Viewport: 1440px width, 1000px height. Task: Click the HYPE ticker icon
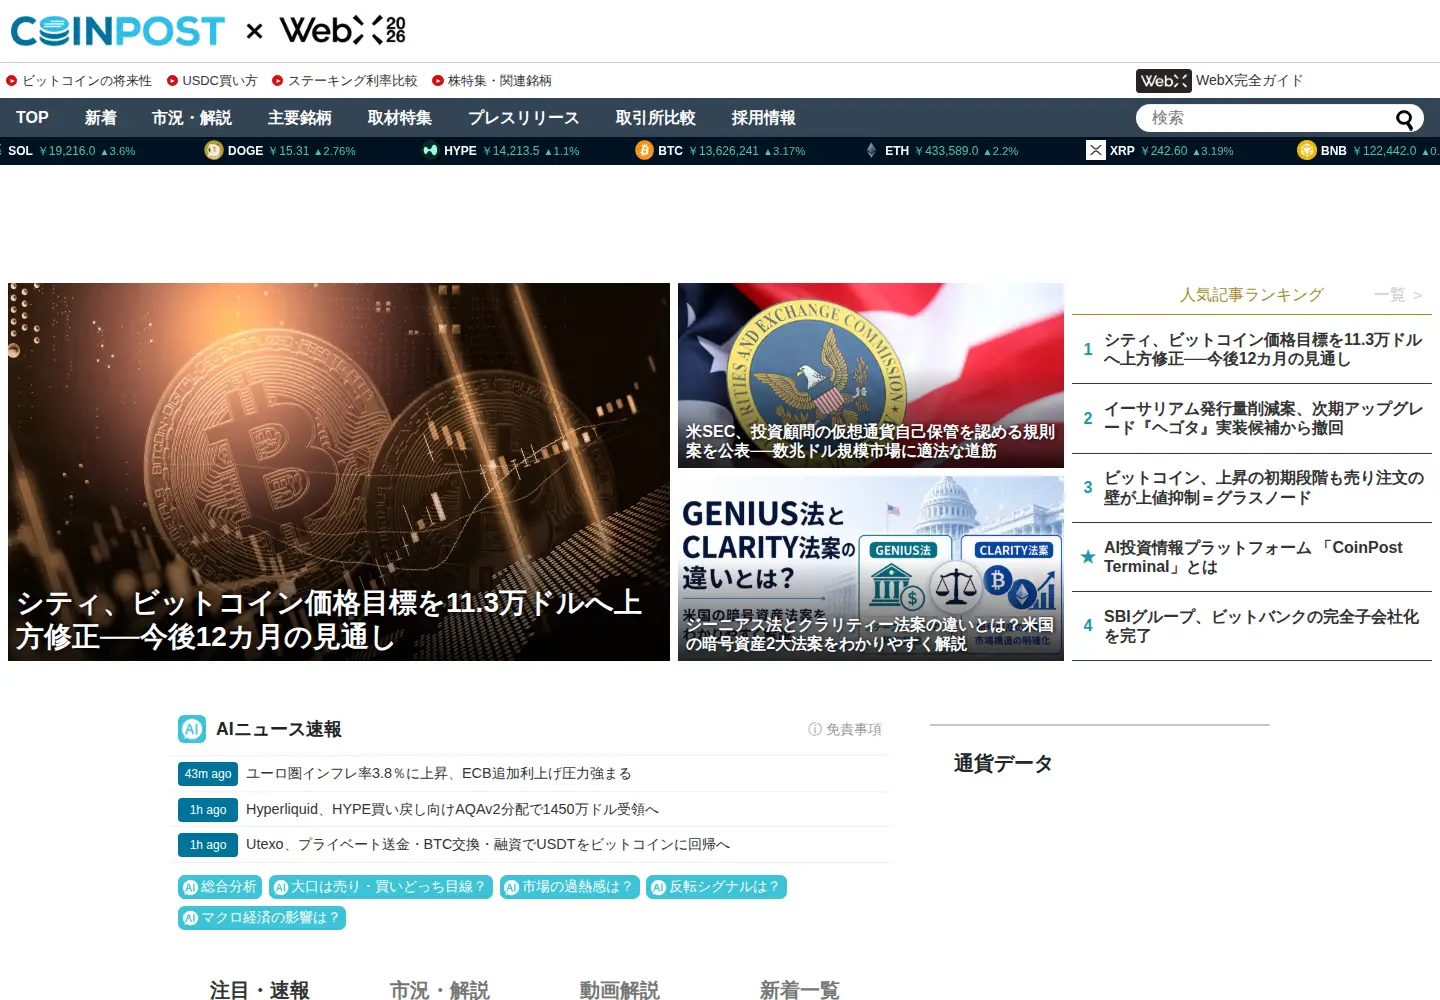[430, 151]
